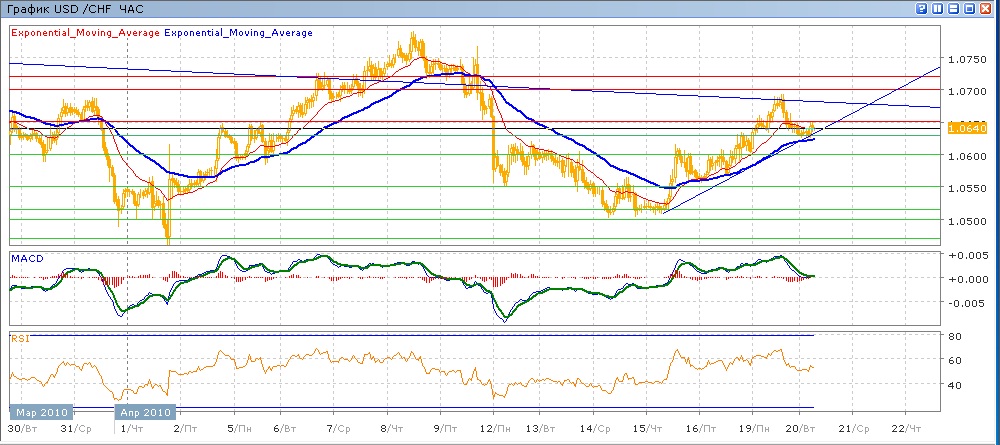Viewport: 1000px width, 445px height.
Task: Close the USD/CHF chart window
Action: [x=987, y=8]
